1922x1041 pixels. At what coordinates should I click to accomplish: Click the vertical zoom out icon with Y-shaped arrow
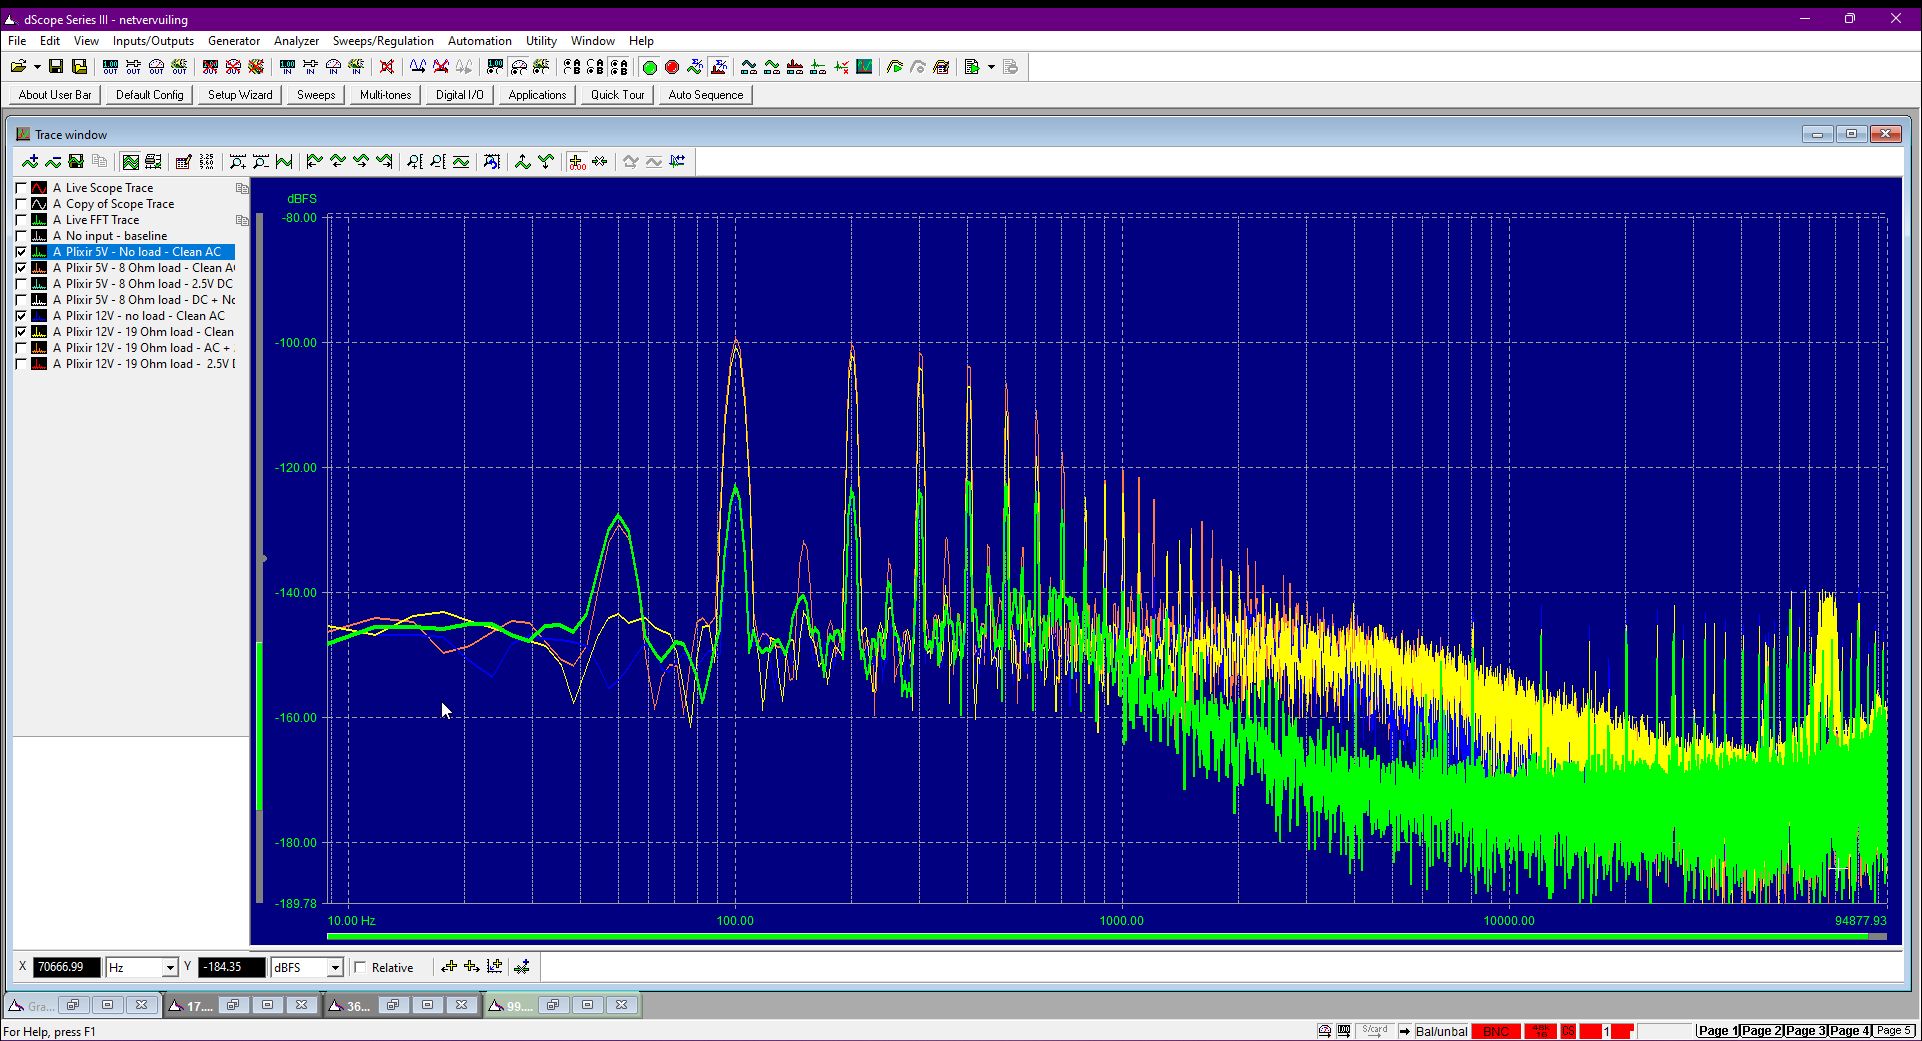tap(546, 162)
